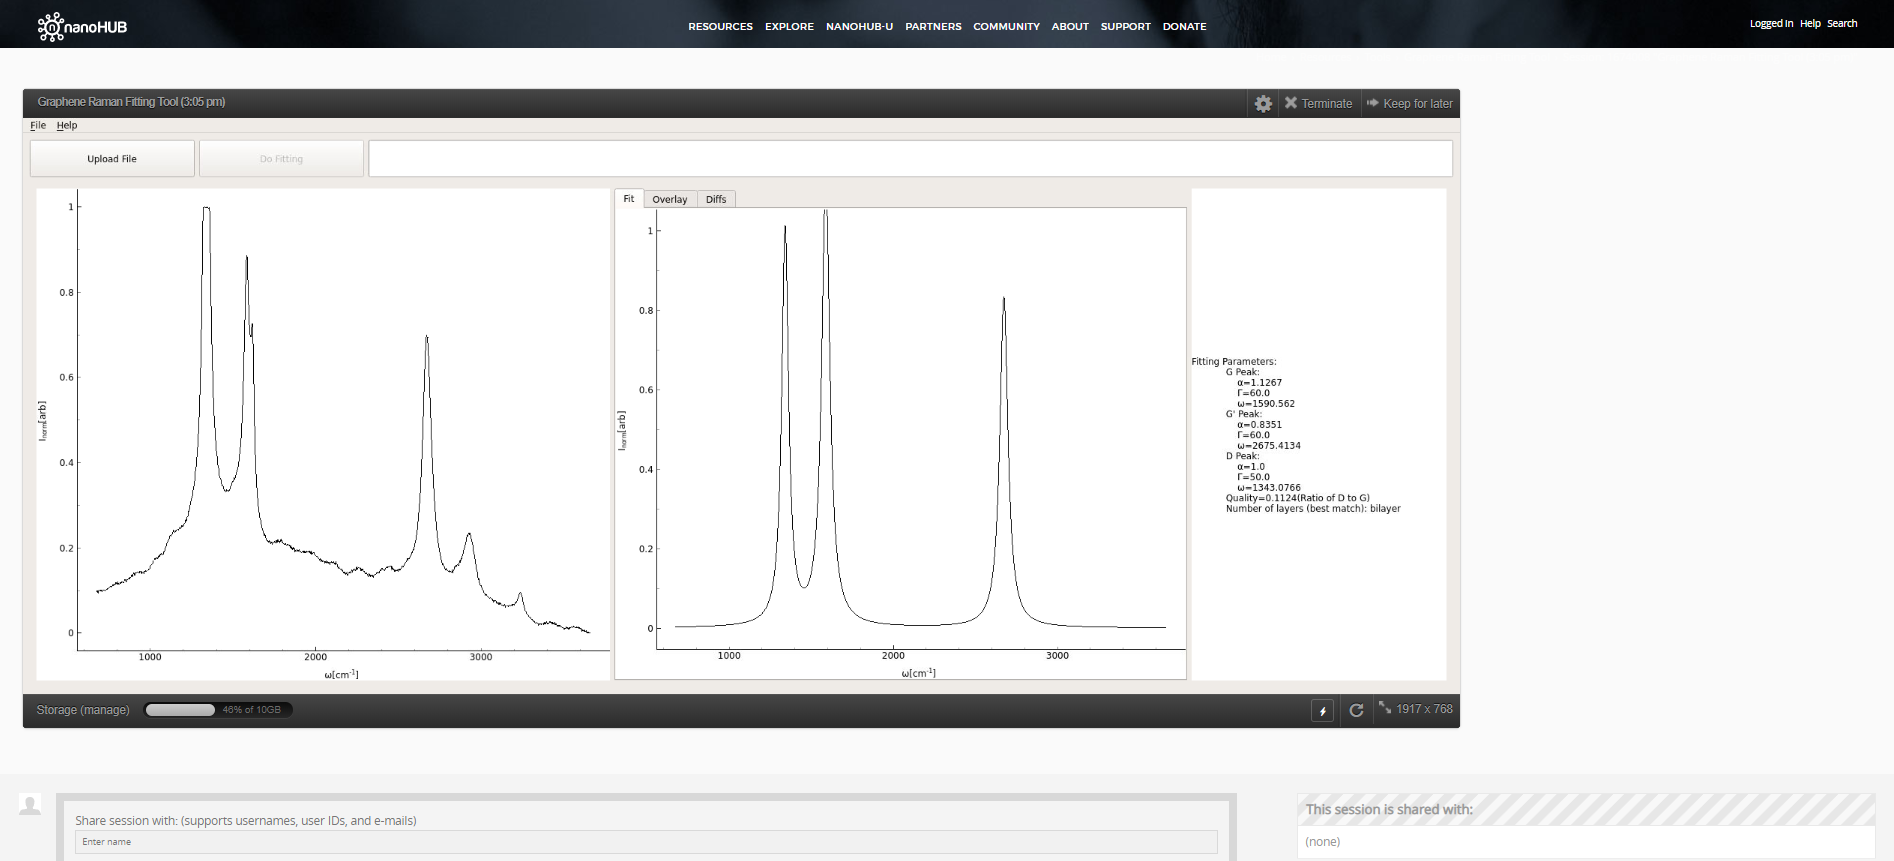Click the DONATE link
Screen dimensions: 1894x861
[1184, 26]
